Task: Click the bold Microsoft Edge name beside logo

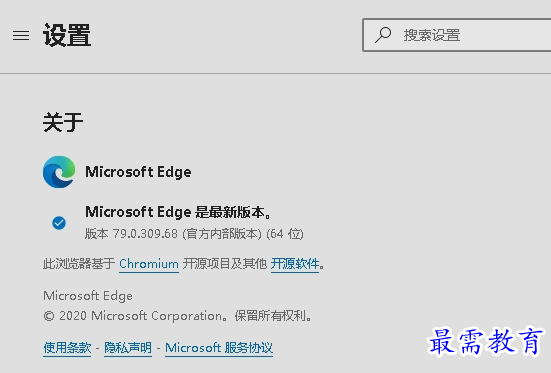Action: point(138,172)
